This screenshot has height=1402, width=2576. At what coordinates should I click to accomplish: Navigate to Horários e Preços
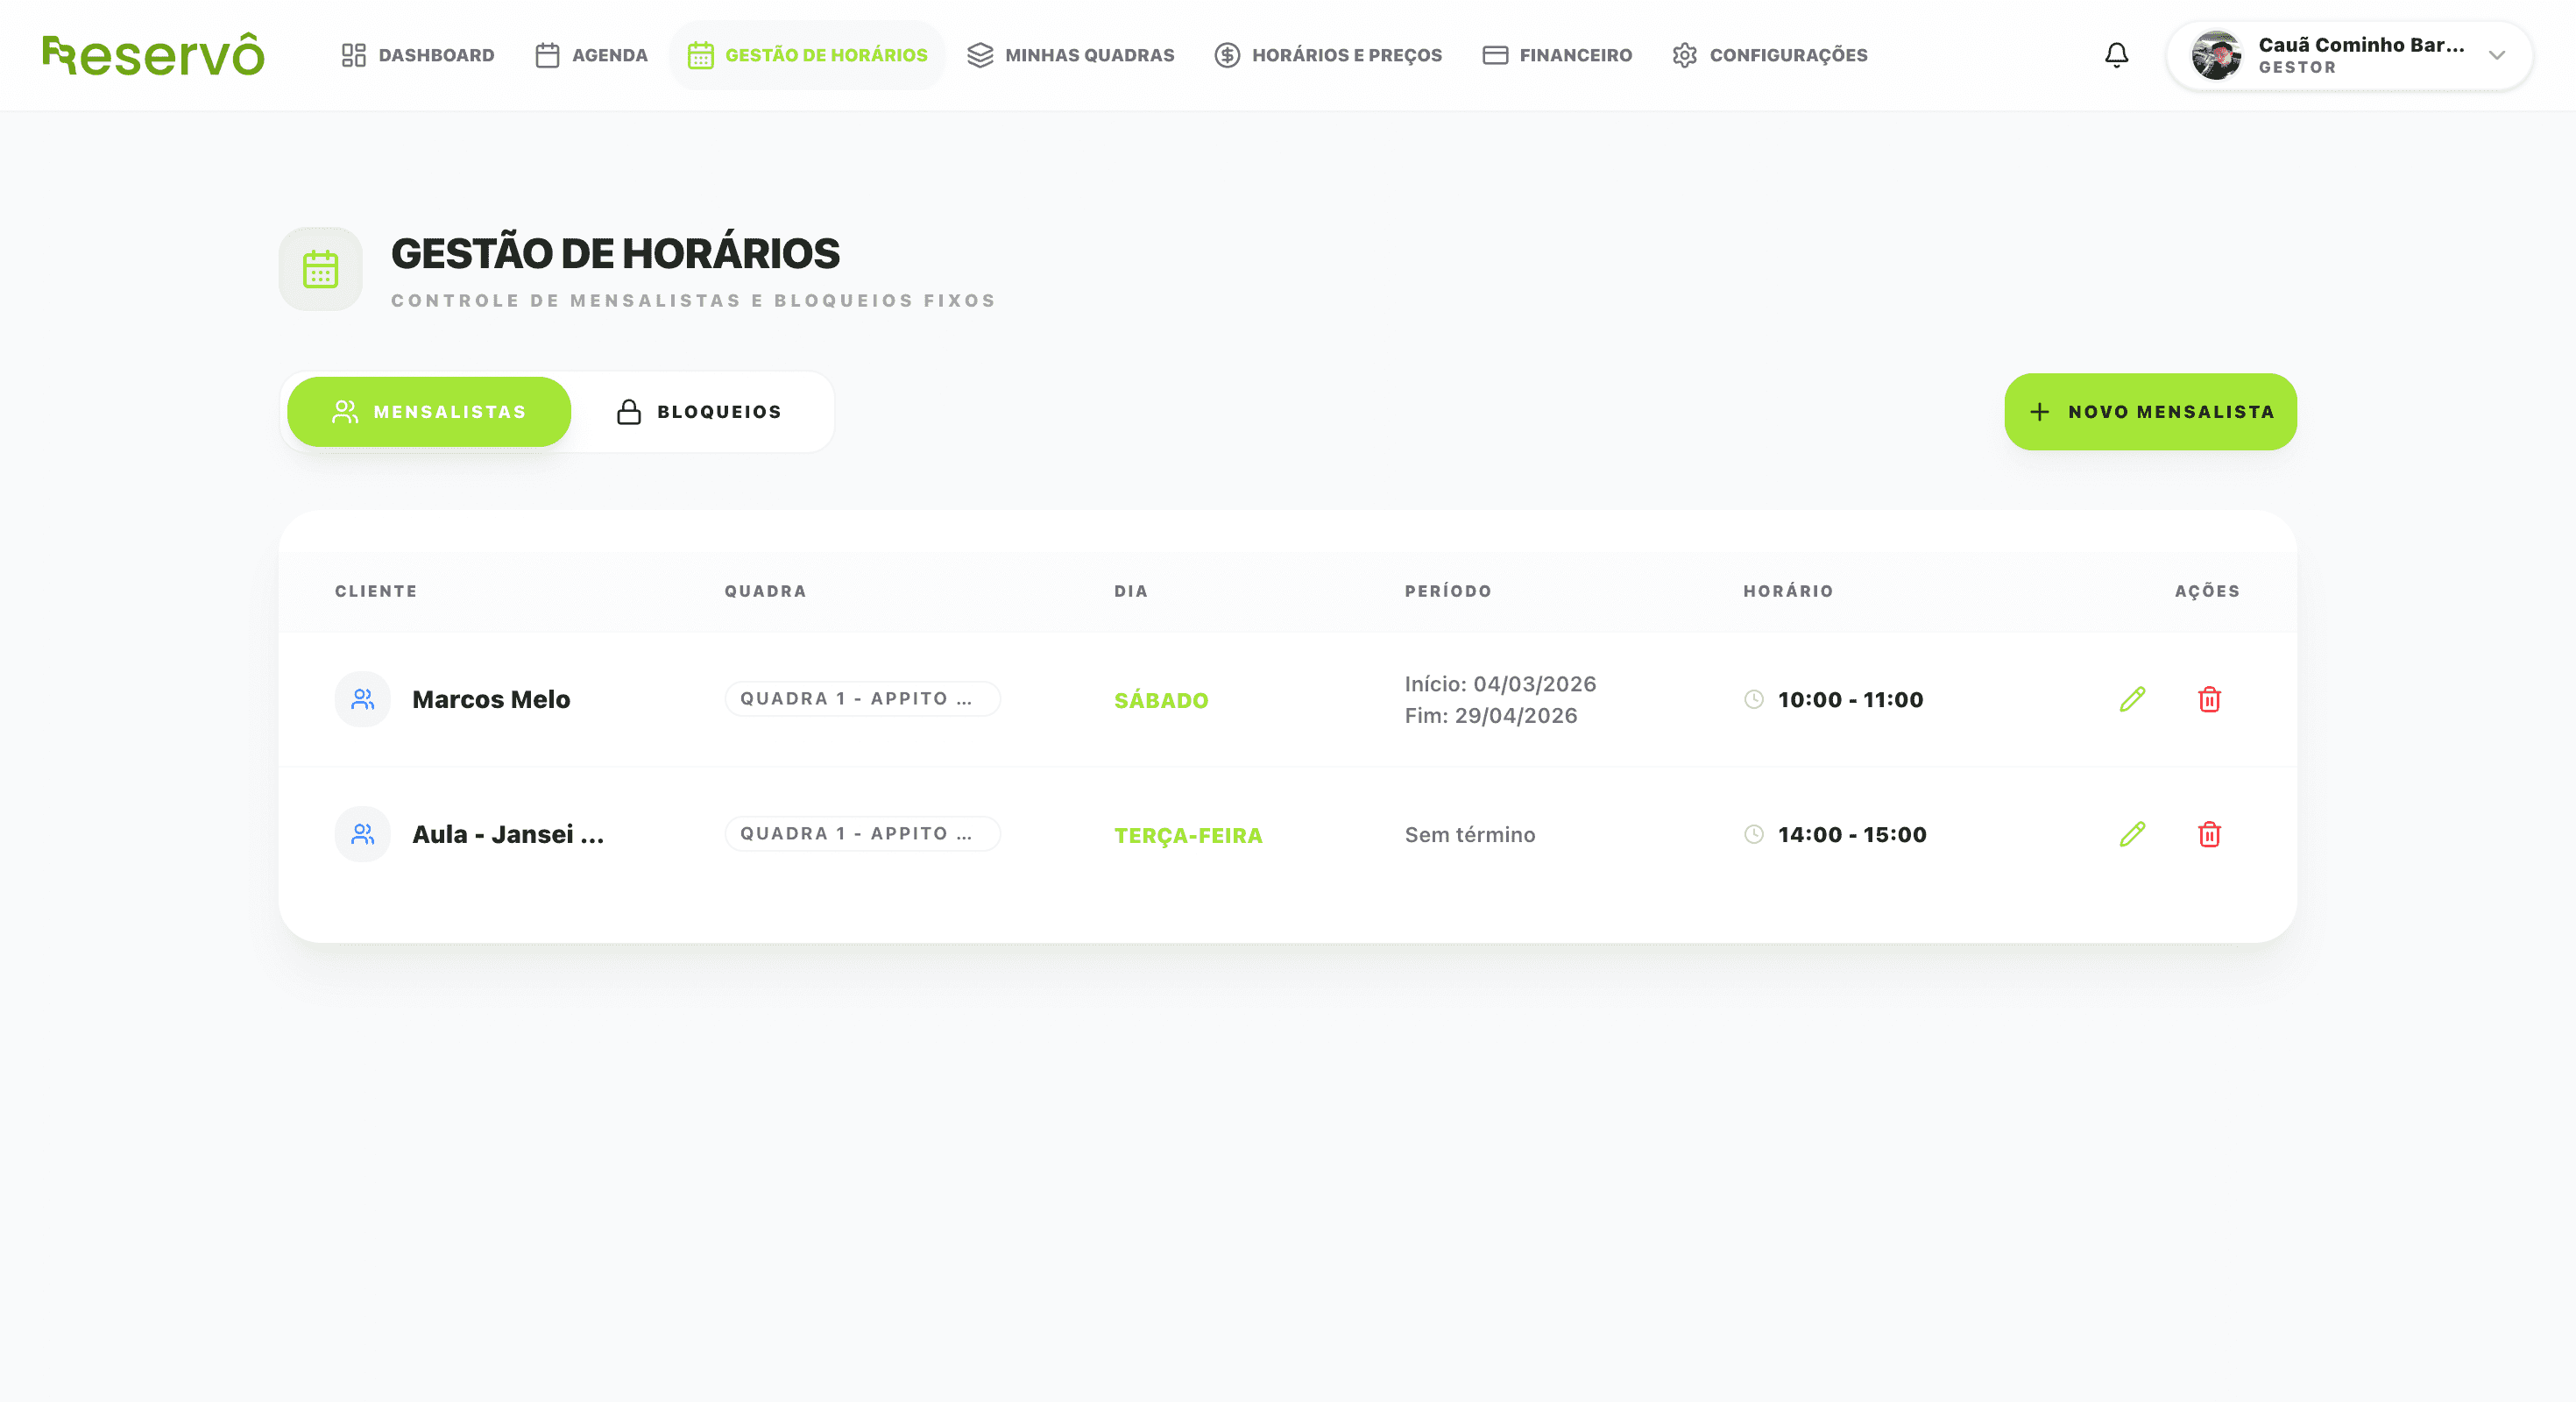1328,55
